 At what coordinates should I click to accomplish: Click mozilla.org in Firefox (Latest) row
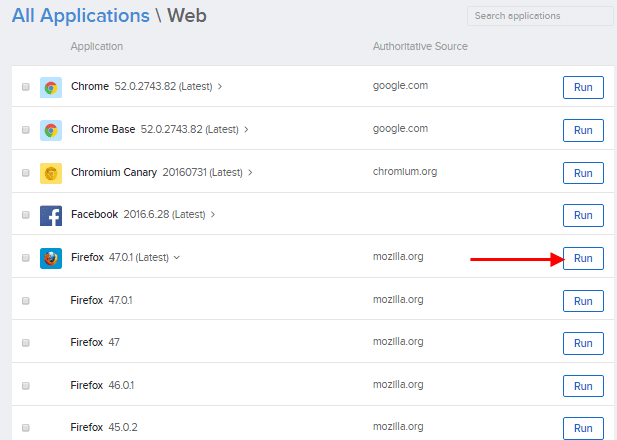(398, 256)
